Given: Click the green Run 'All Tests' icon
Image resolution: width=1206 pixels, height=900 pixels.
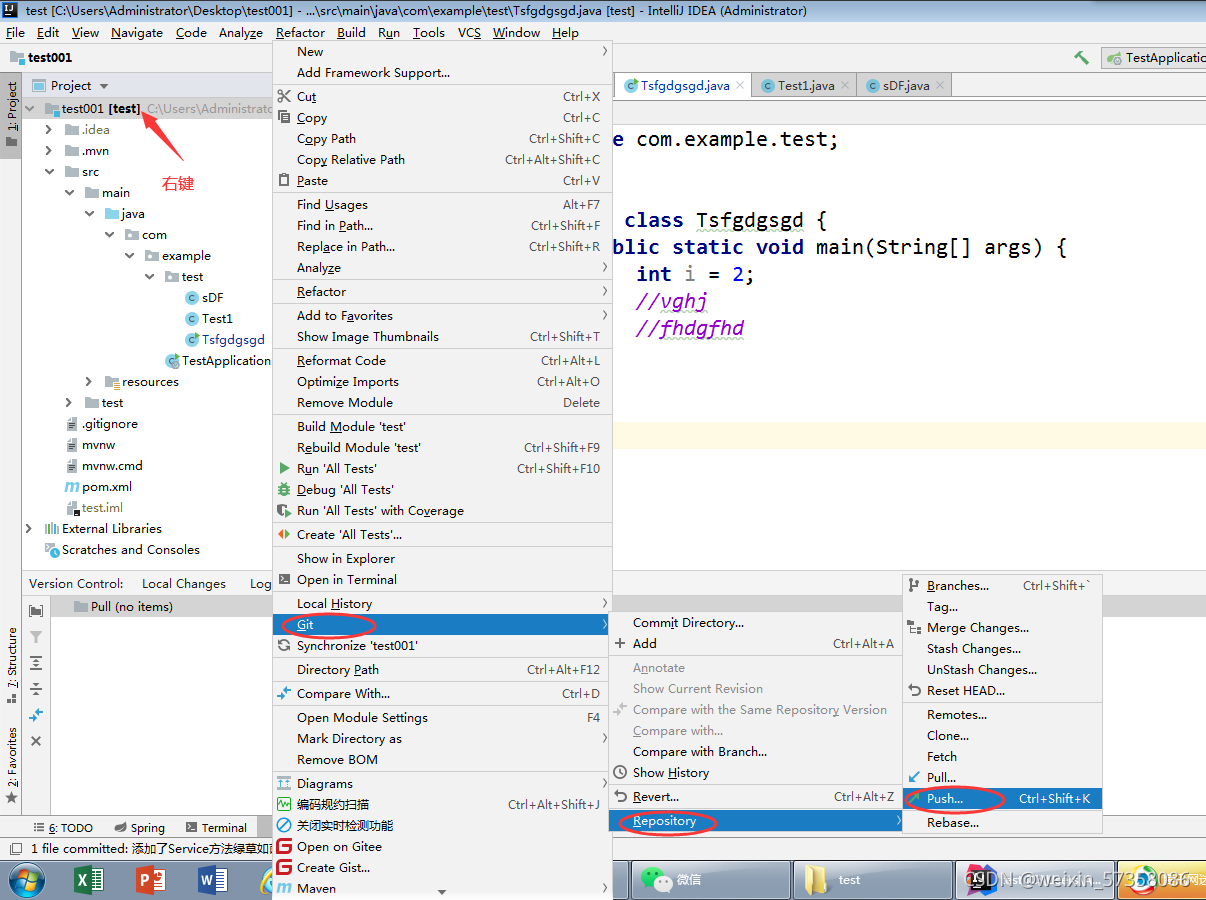Looking at the screenshot, I should tap(284, 468).
